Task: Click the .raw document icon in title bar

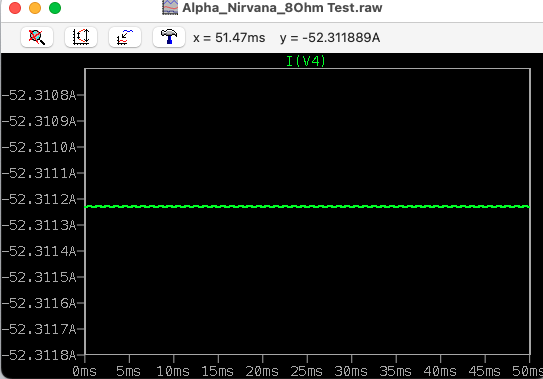Action: click(170, 7)
